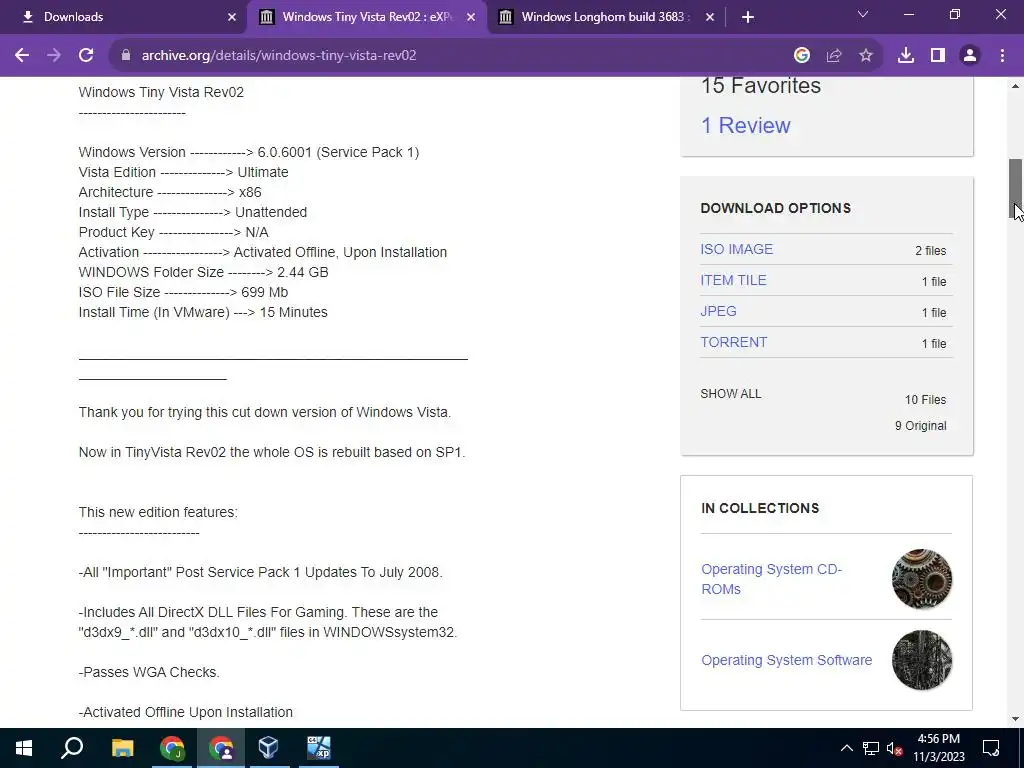Switch to the Windows Longhorn build 3683 tab
The width and height of the screenshot is (1024, 768).
(x=605, y=17)
